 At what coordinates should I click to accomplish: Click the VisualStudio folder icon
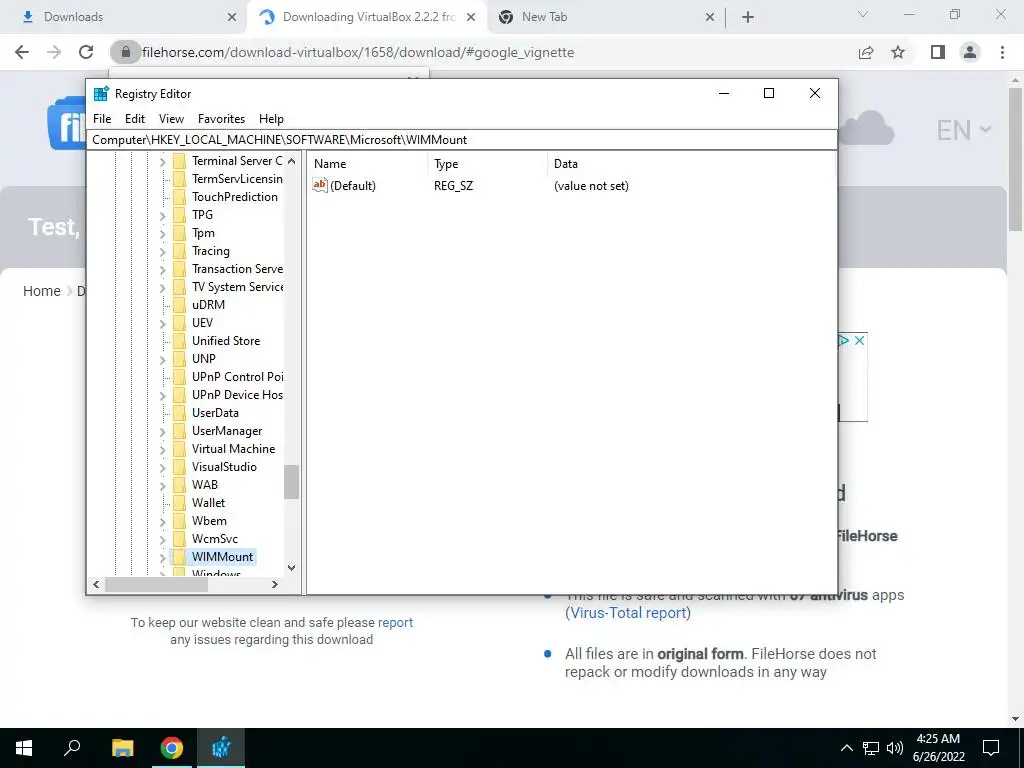click(180, 467)
